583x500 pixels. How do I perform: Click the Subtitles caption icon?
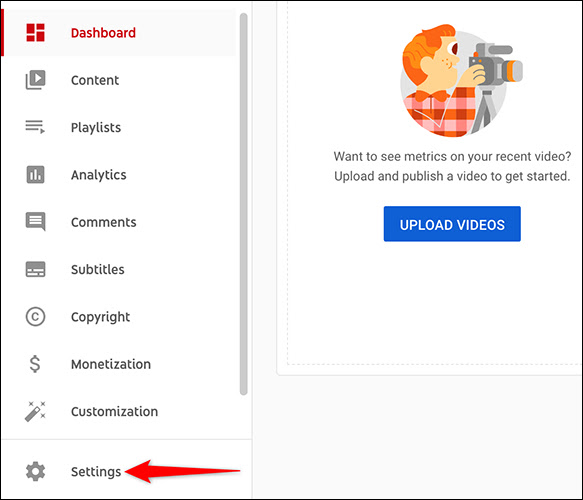[35, 269]
